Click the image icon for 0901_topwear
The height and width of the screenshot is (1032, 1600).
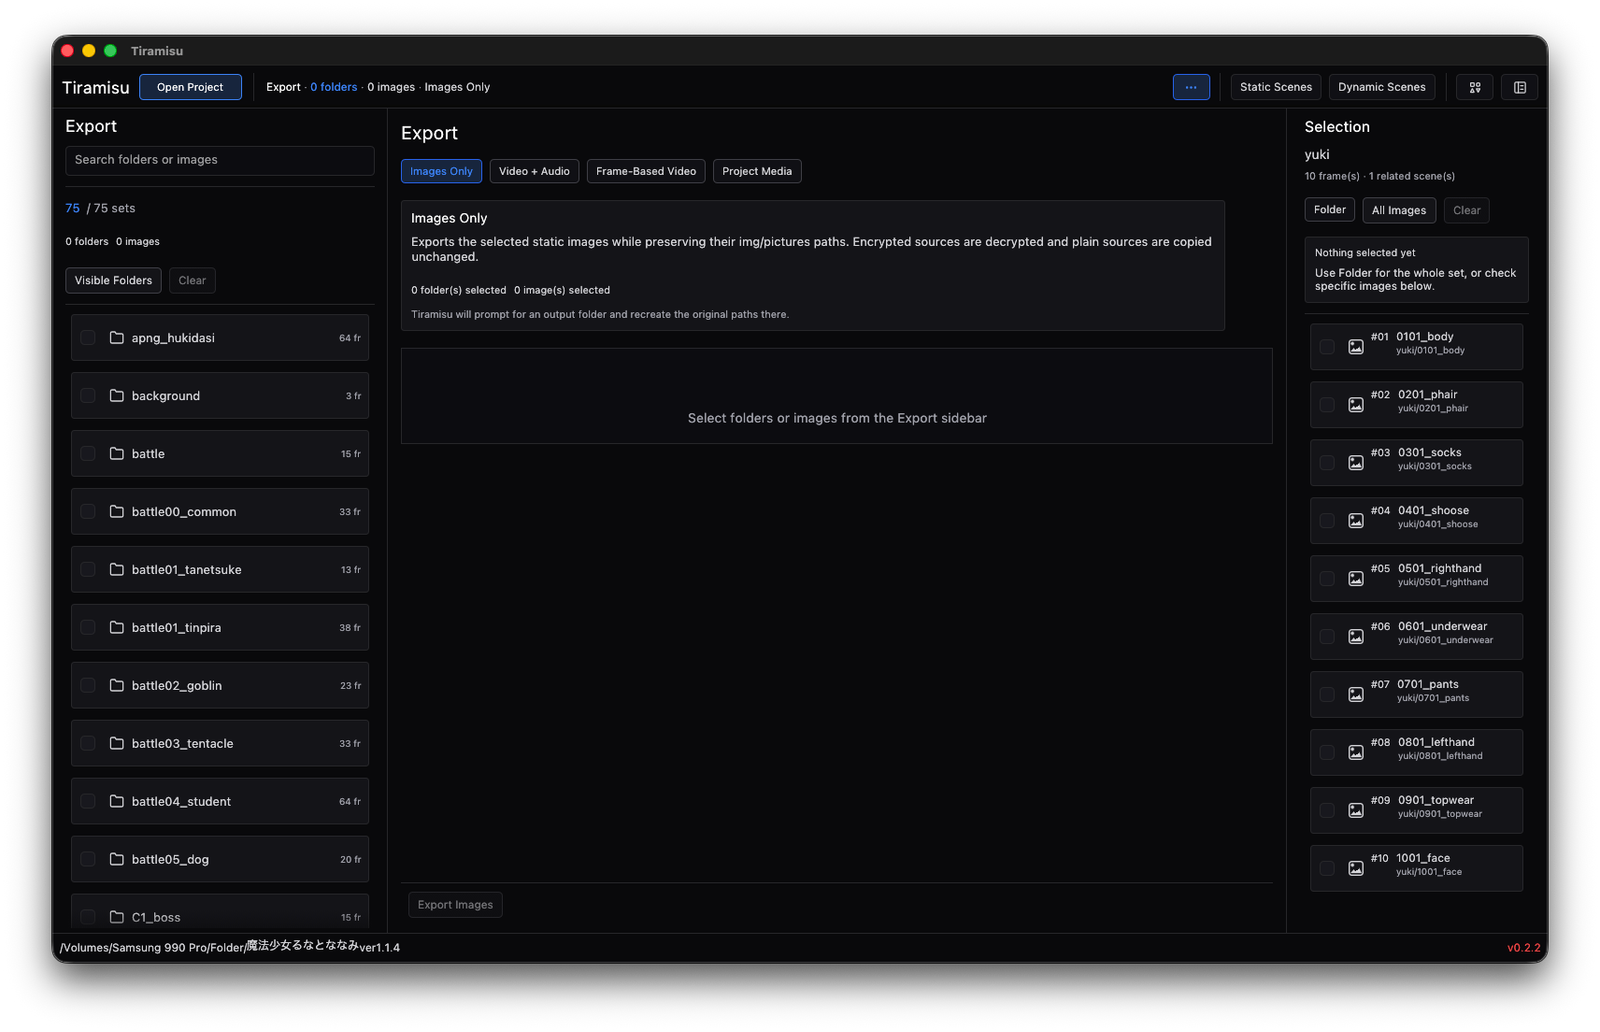pos(1356,811)
